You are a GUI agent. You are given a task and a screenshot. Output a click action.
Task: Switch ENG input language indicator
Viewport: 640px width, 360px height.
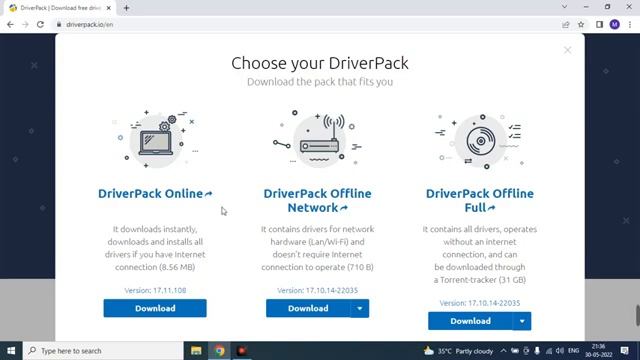pyautogui.click(x=573, y=351)
